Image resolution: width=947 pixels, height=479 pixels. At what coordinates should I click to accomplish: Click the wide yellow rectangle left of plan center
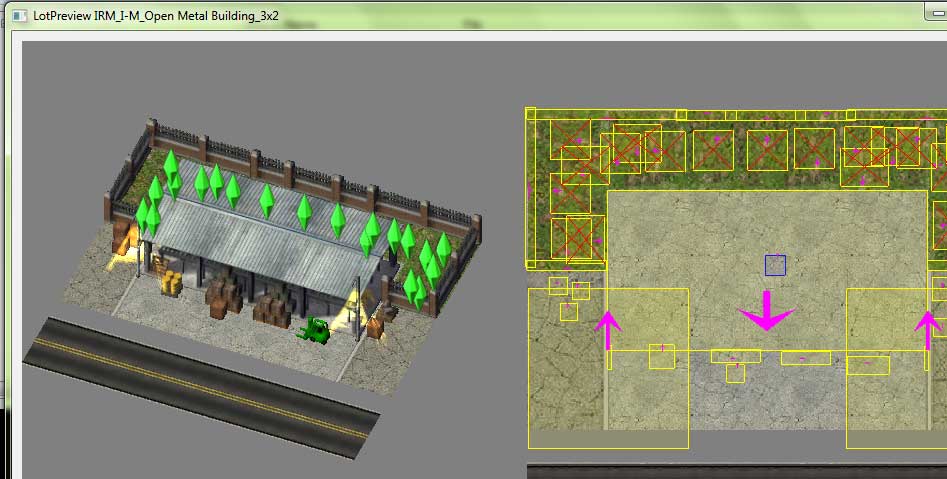[736, 356]
